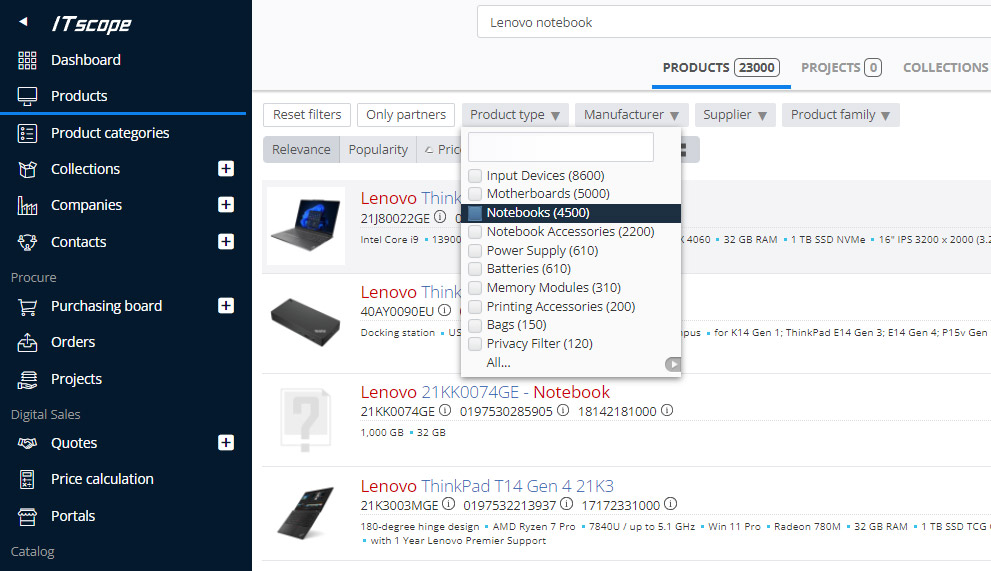
Task: Click info icon next to 40AY0090EU
Action: 445,310
